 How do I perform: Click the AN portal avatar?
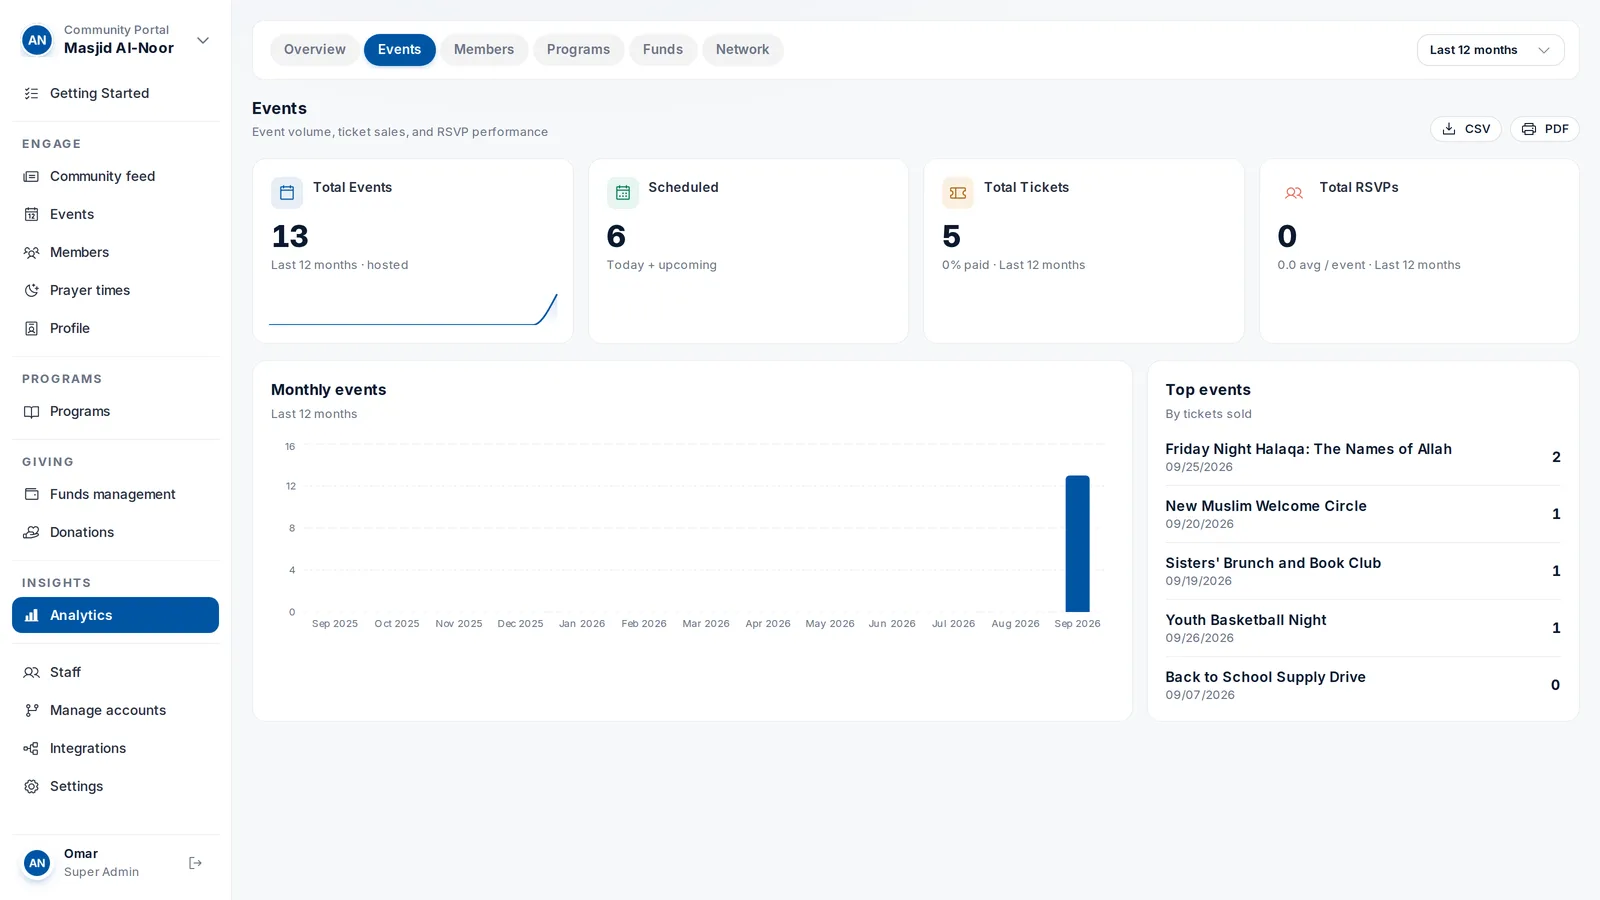coord(37,40)
